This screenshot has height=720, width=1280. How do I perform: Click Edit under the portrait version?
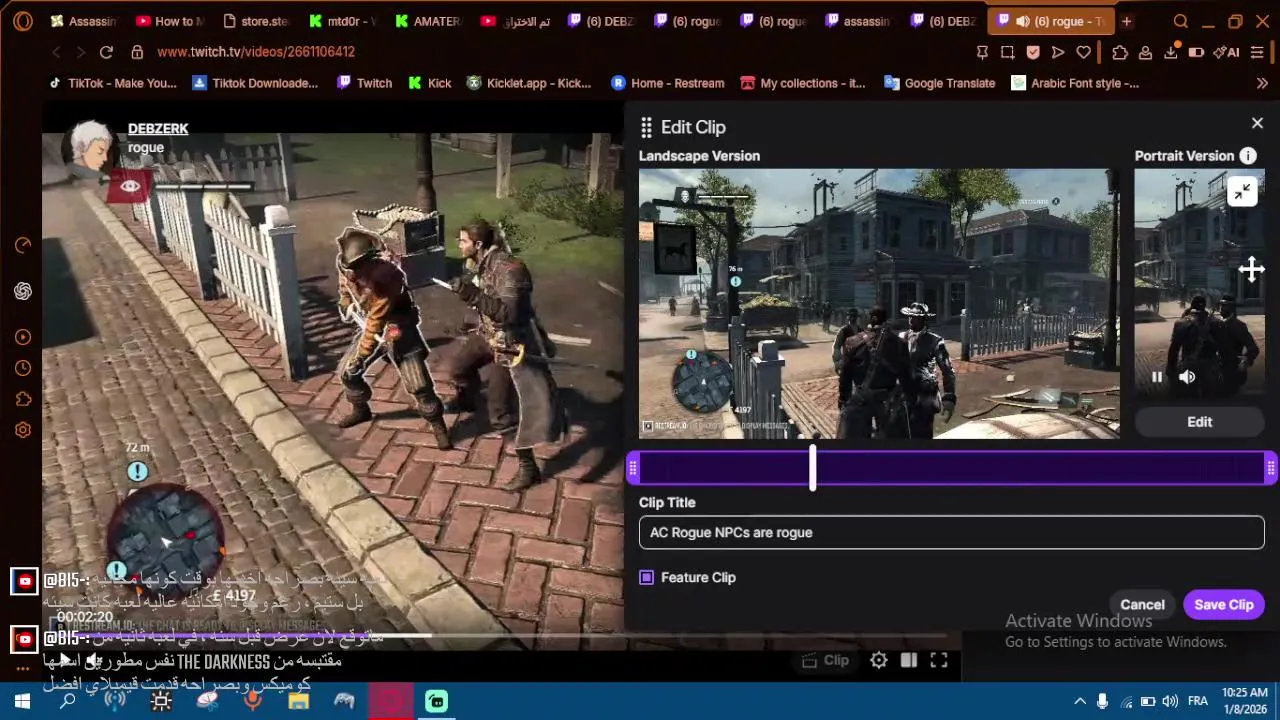click(1199, 422)
